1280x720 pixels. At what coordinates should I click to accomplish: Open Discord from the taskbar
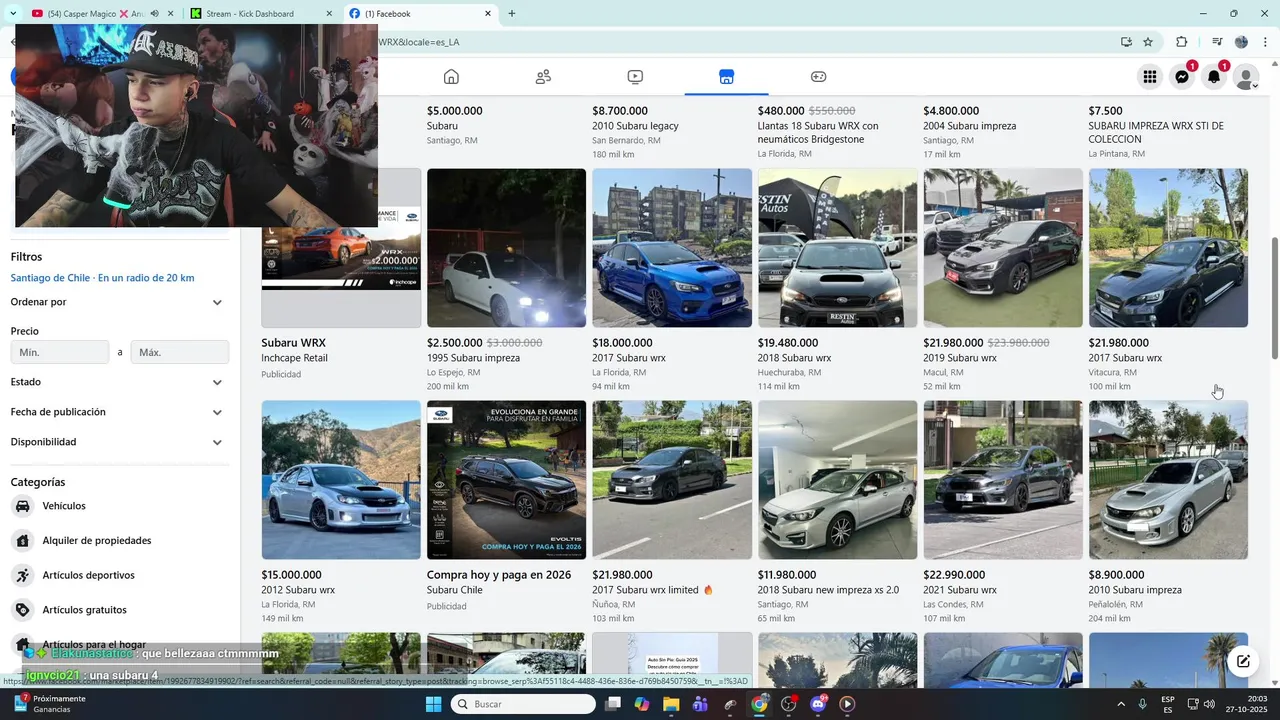[818, 704]
